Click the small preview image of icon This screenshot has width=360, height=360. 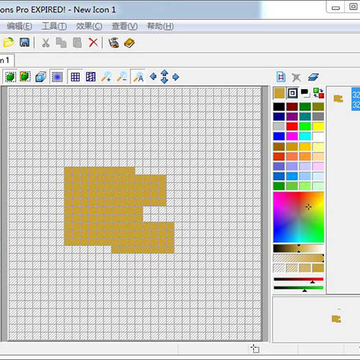[x=337, y=319]
